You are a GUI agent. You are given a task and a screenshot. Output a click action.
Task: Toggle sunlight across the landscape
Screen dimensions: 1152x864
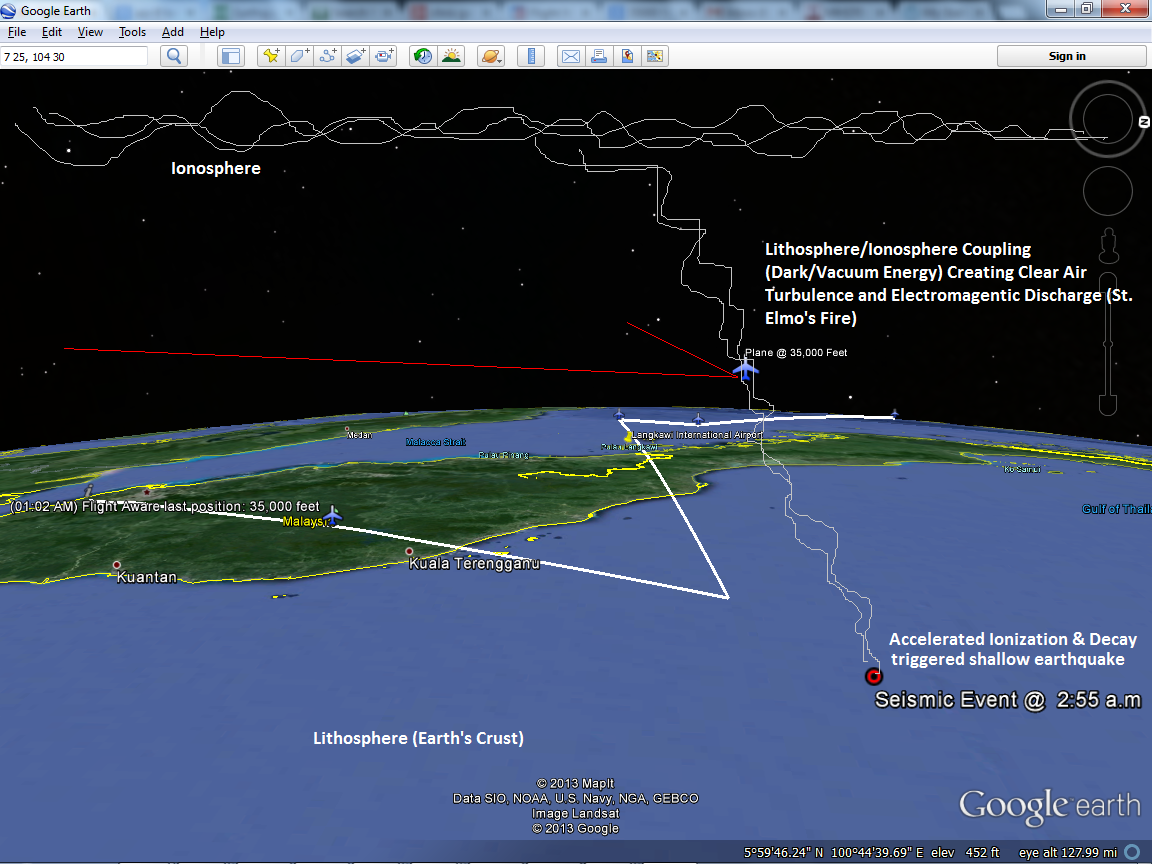click(x=452, y=56)
